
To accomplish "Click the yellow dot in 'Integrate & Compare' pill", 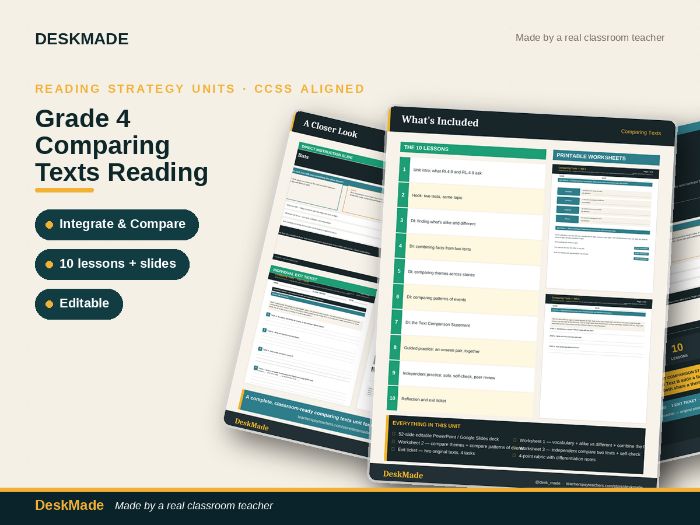I will (x=49, y=225).
